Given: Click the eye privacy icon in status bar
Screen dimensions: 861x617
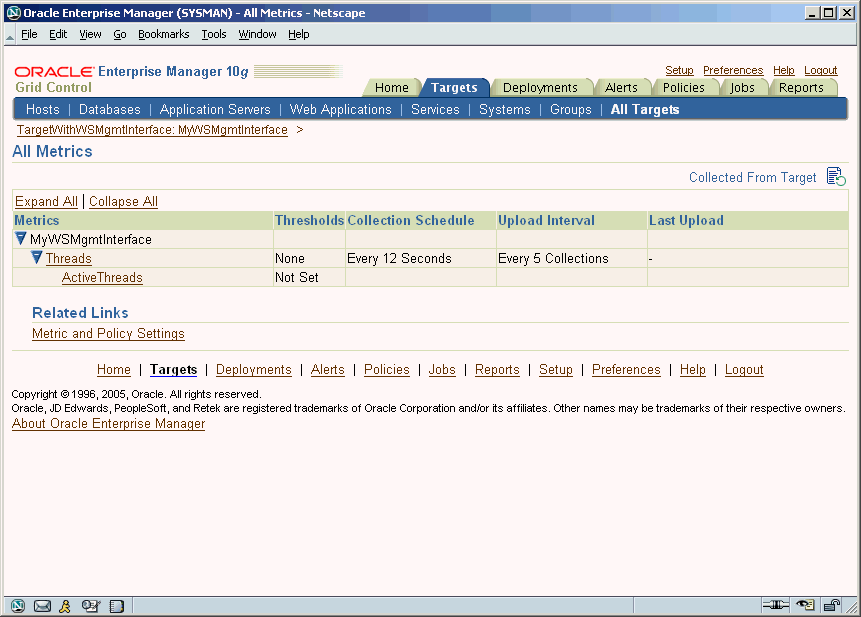Looking at the screenshot, I should coord(804,605).
